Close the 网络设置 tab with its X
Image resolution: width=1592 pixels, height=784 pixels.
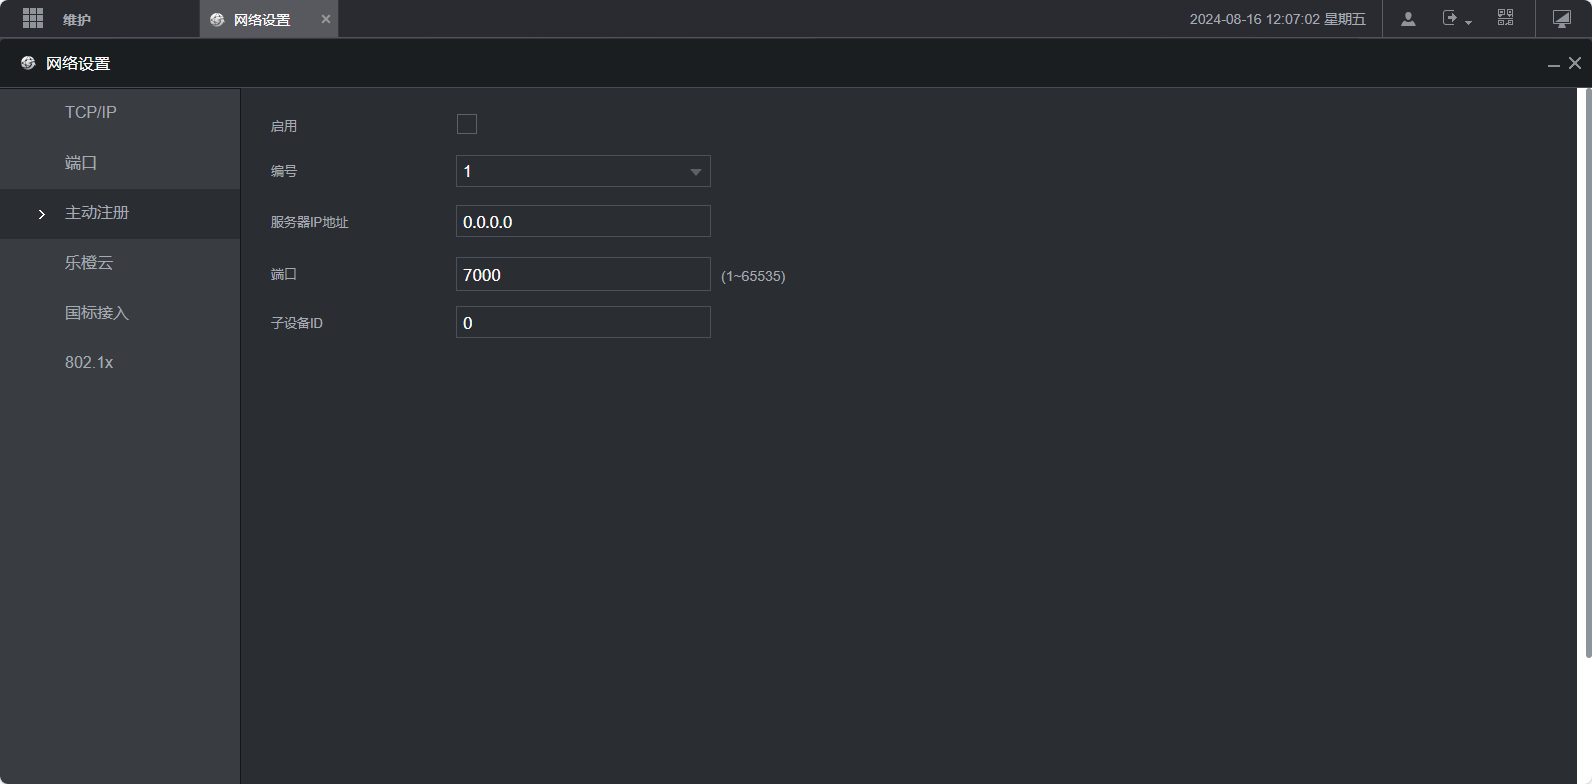pos(326,19)
